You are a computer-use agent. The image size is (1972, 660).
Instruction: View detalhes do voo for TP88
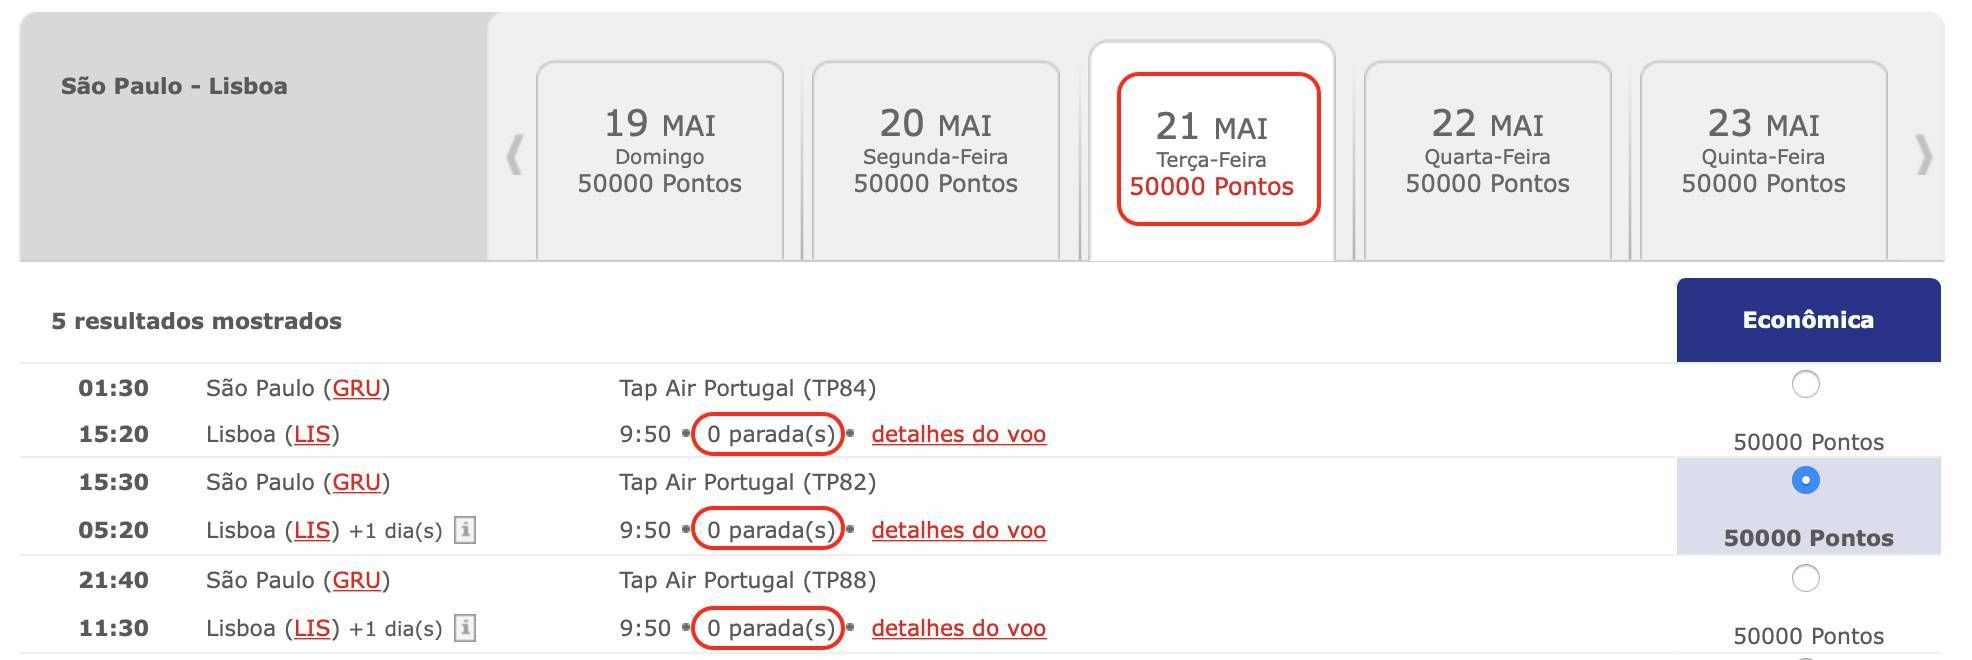(959, 628)
